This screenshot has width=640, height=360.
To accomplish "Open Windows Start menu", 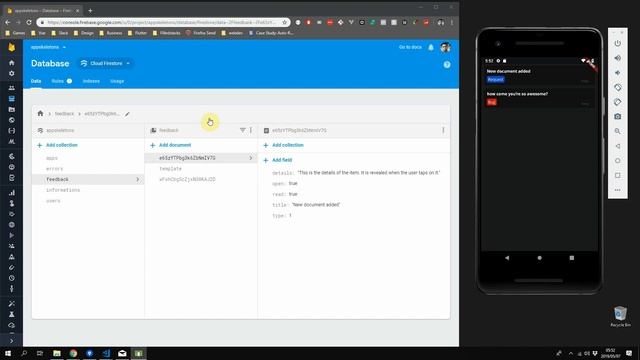I will tap(8, 353).
